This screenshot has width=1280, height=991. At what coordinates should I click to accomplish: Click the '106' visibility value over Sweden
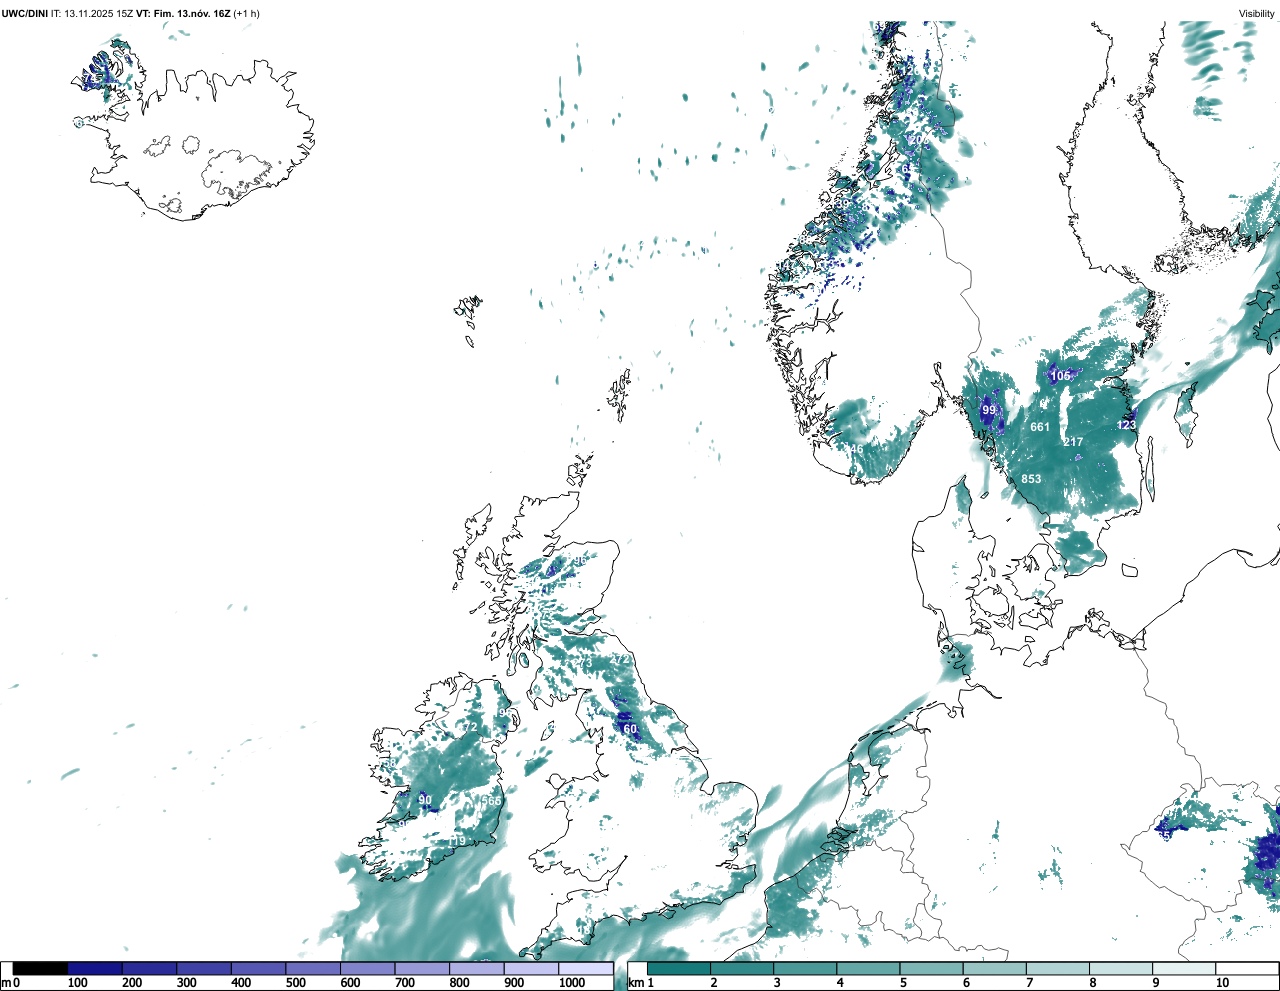pyautogui.click(x=1060, y=376)
